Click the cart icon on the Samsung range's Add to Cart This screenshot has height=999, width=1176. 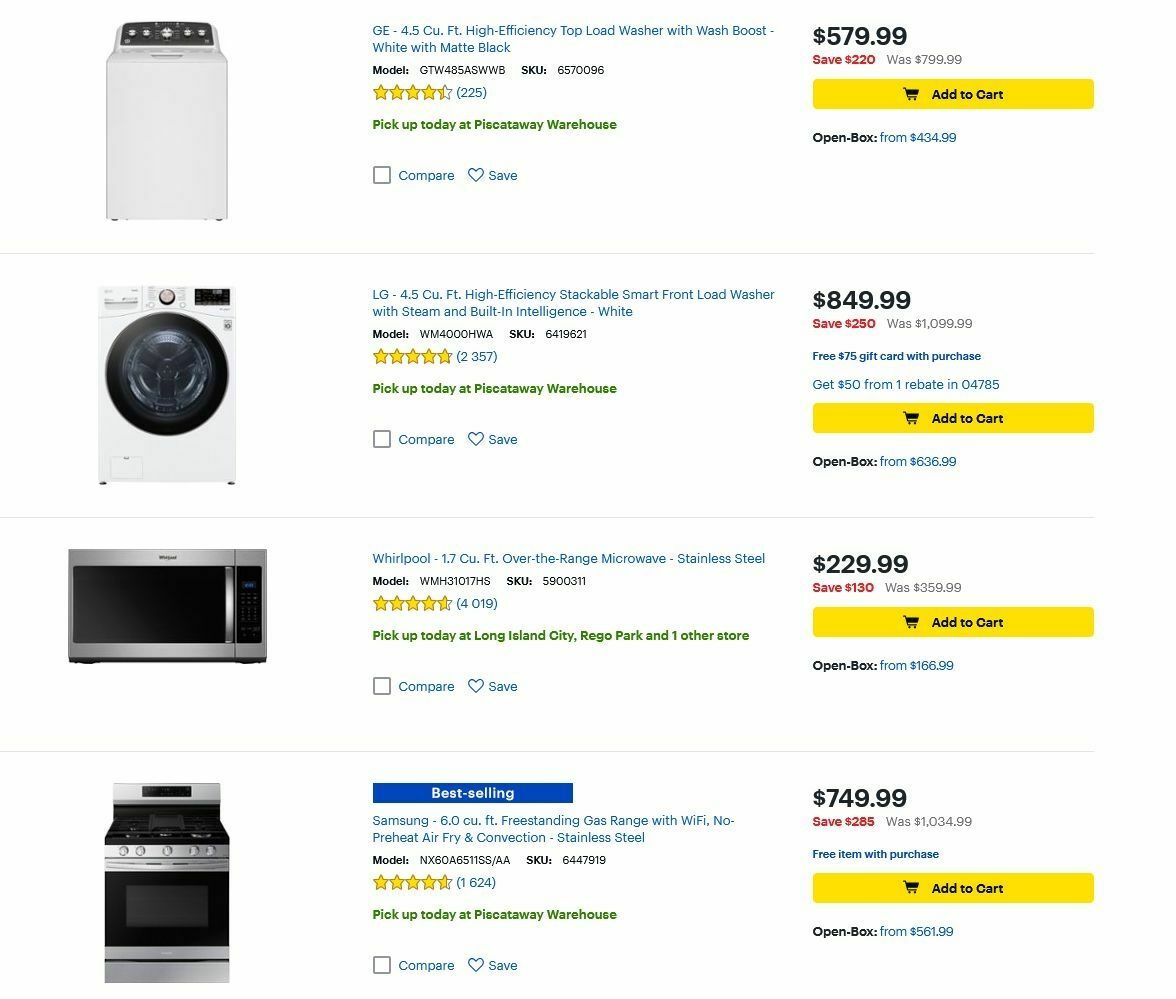coord(911,888)
